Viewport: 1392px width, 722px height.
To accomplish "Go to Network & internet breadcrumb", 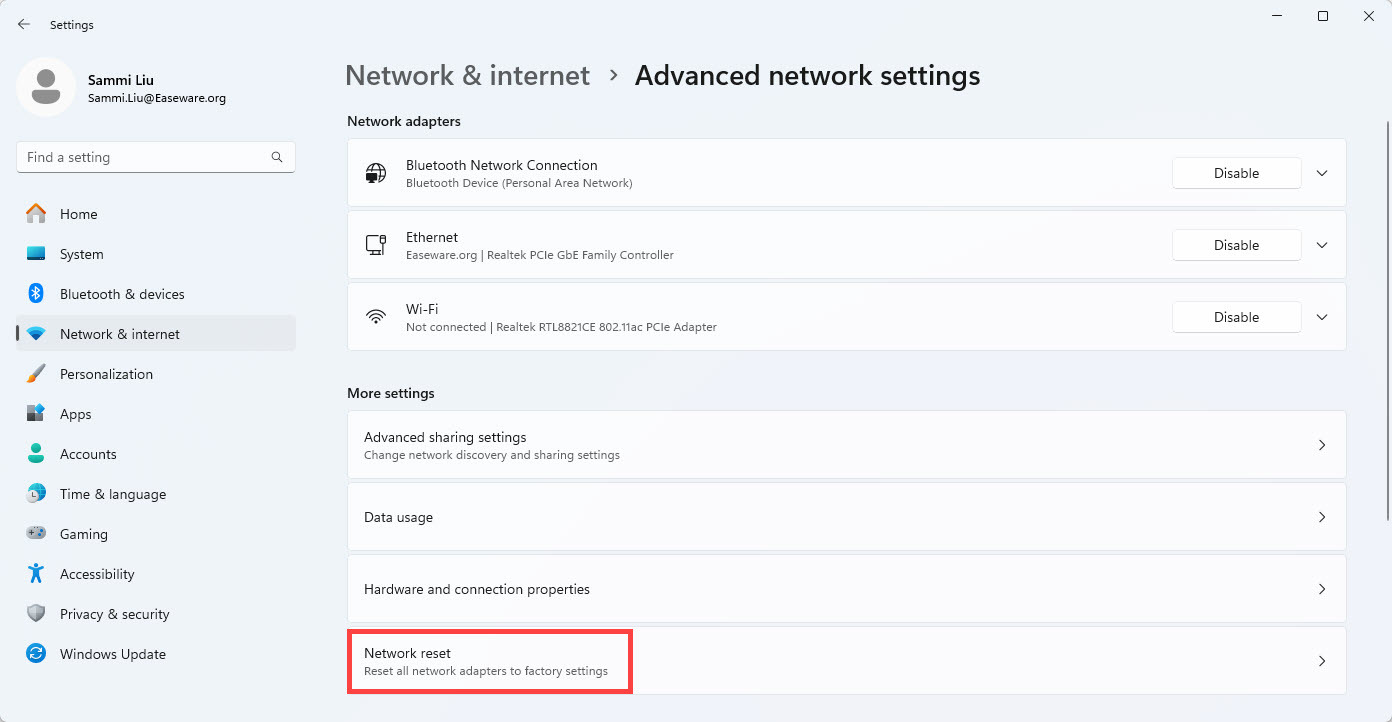I will [x=467, y=76].
